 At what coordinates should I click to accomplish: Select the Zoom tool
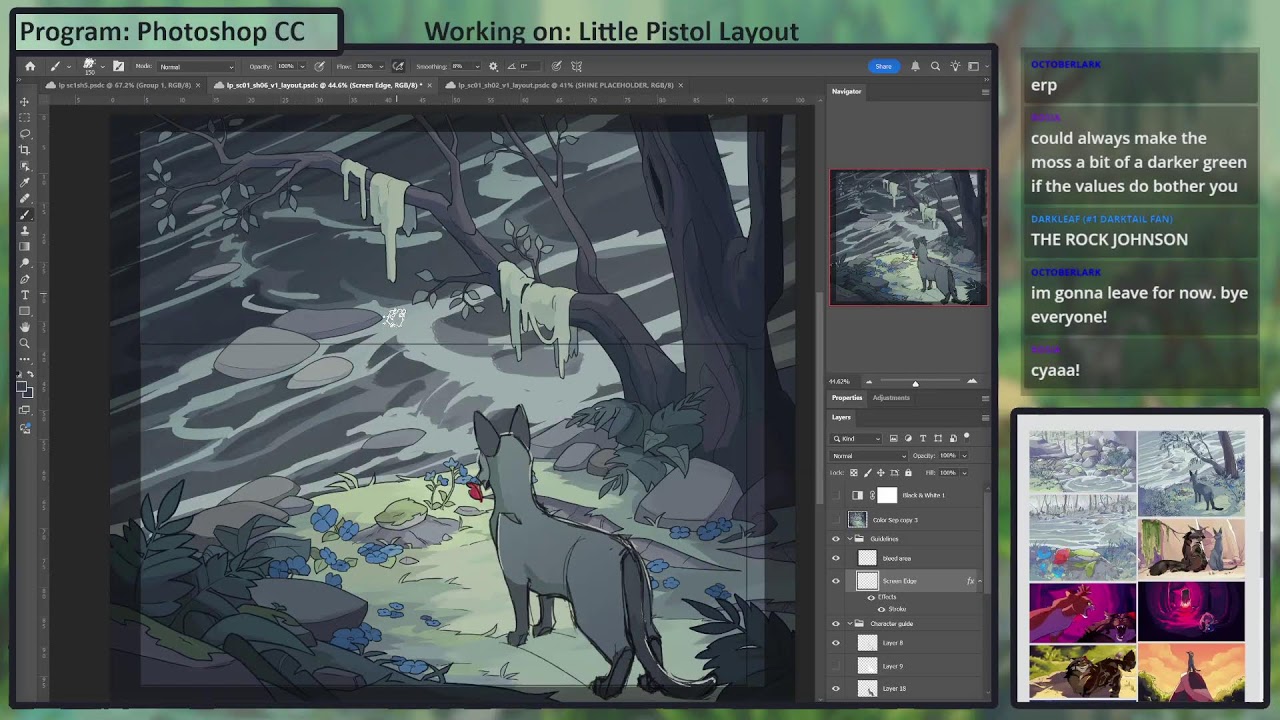pos(25,343)
